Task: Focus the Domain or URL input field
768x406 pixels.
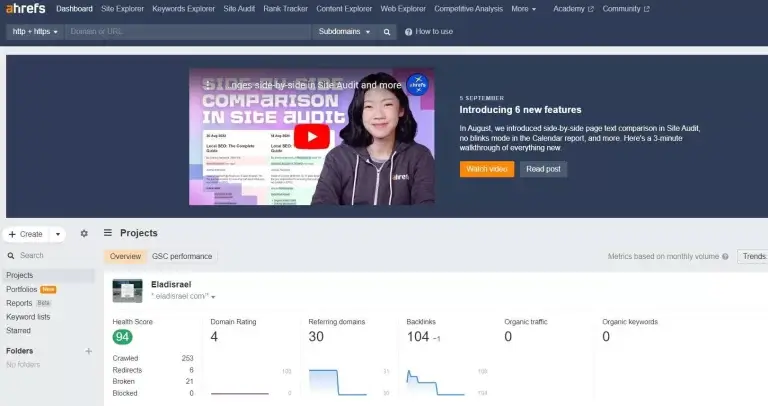Action: click(188, 31)
